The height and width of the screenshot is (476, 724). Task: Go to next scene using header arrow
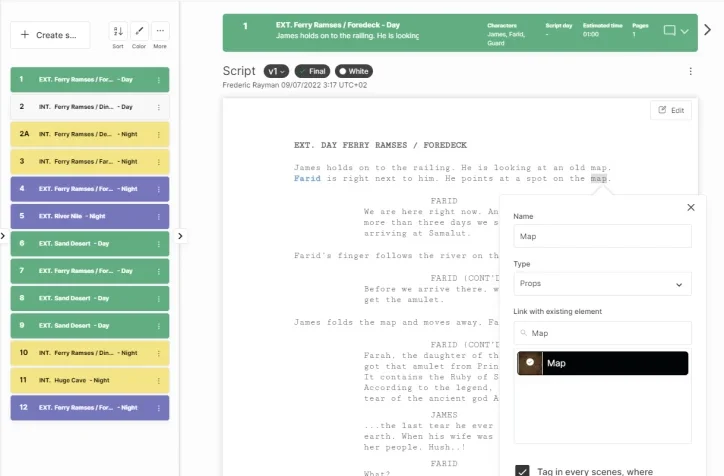(x=707, y=30)
